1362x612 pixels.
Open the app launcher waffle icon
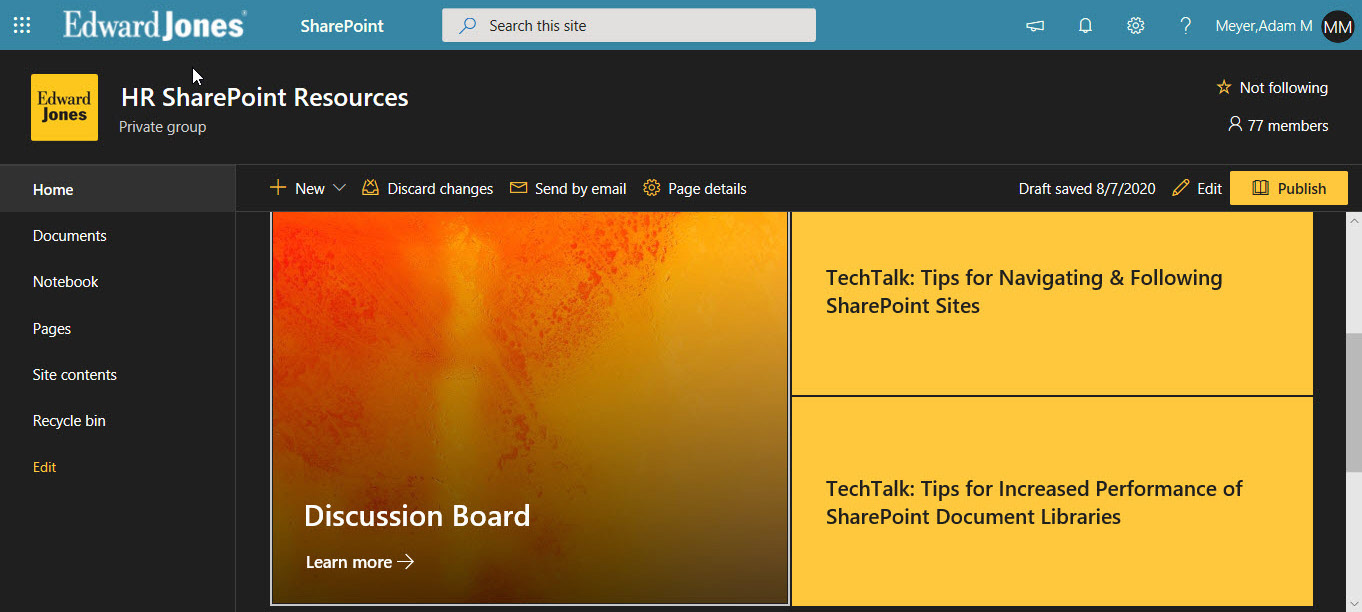point(22,25)
